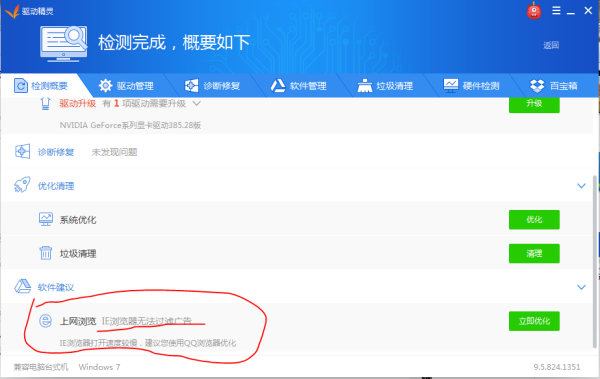Click the 系统优化 monitor icon
The width and height of the screenshot is (600, 379).
[x=46, y=219]
